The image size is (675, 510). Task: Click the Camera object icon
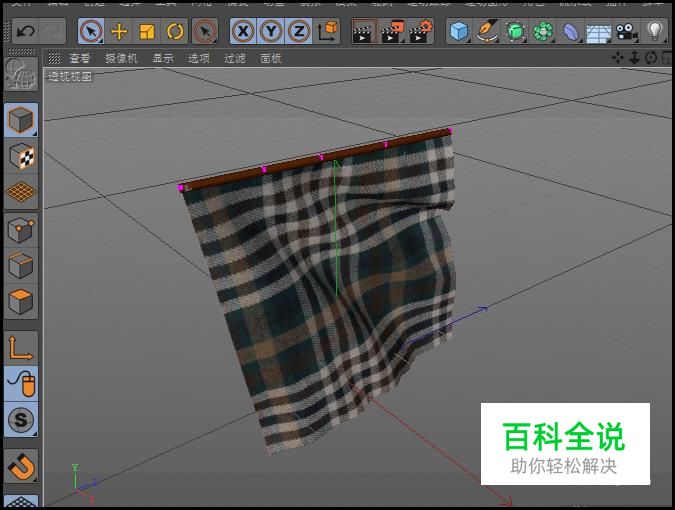[x=627, y=31]
